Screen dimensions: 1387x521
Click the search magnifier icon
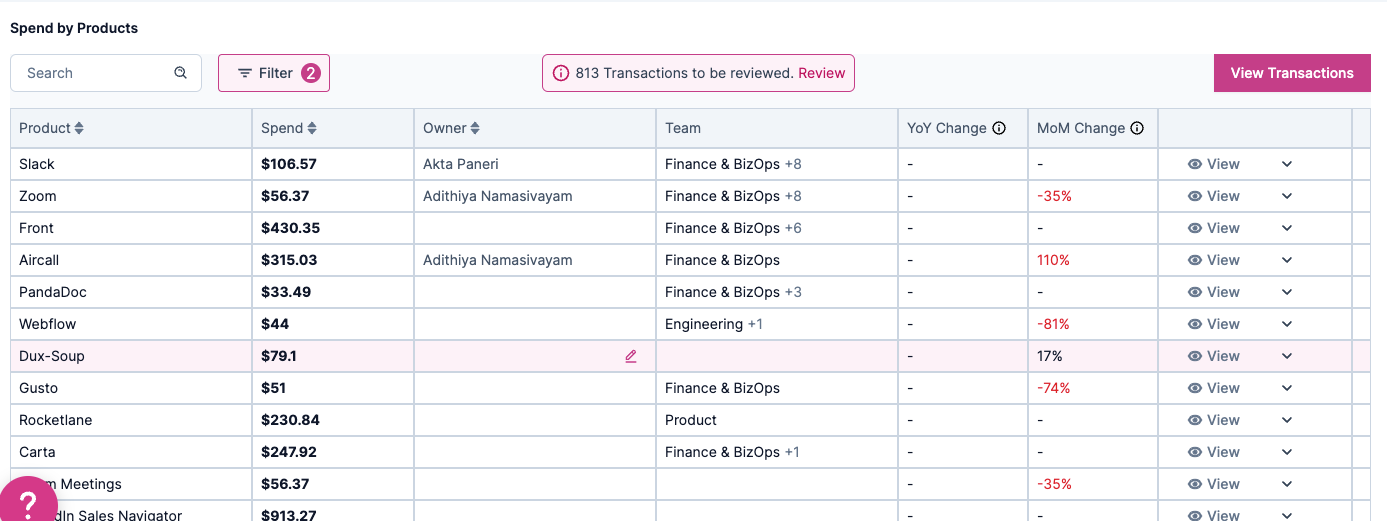(x=180, y=73)
